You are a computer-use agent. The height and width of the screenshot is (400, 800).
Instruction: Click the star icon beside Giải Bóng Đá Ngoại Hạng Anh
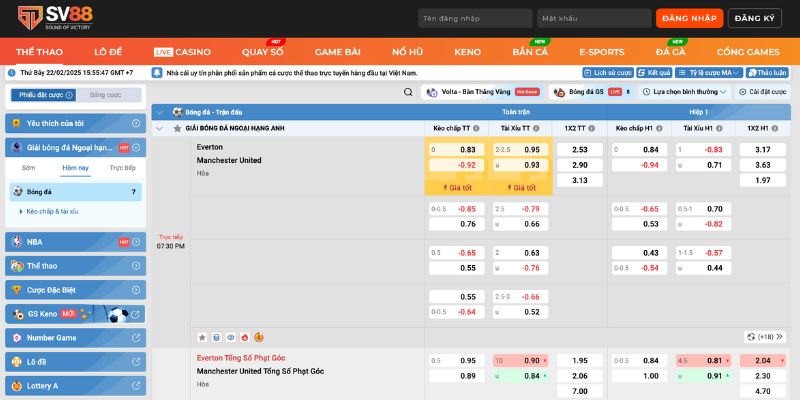pyautogui.click(x=177, y=128)
